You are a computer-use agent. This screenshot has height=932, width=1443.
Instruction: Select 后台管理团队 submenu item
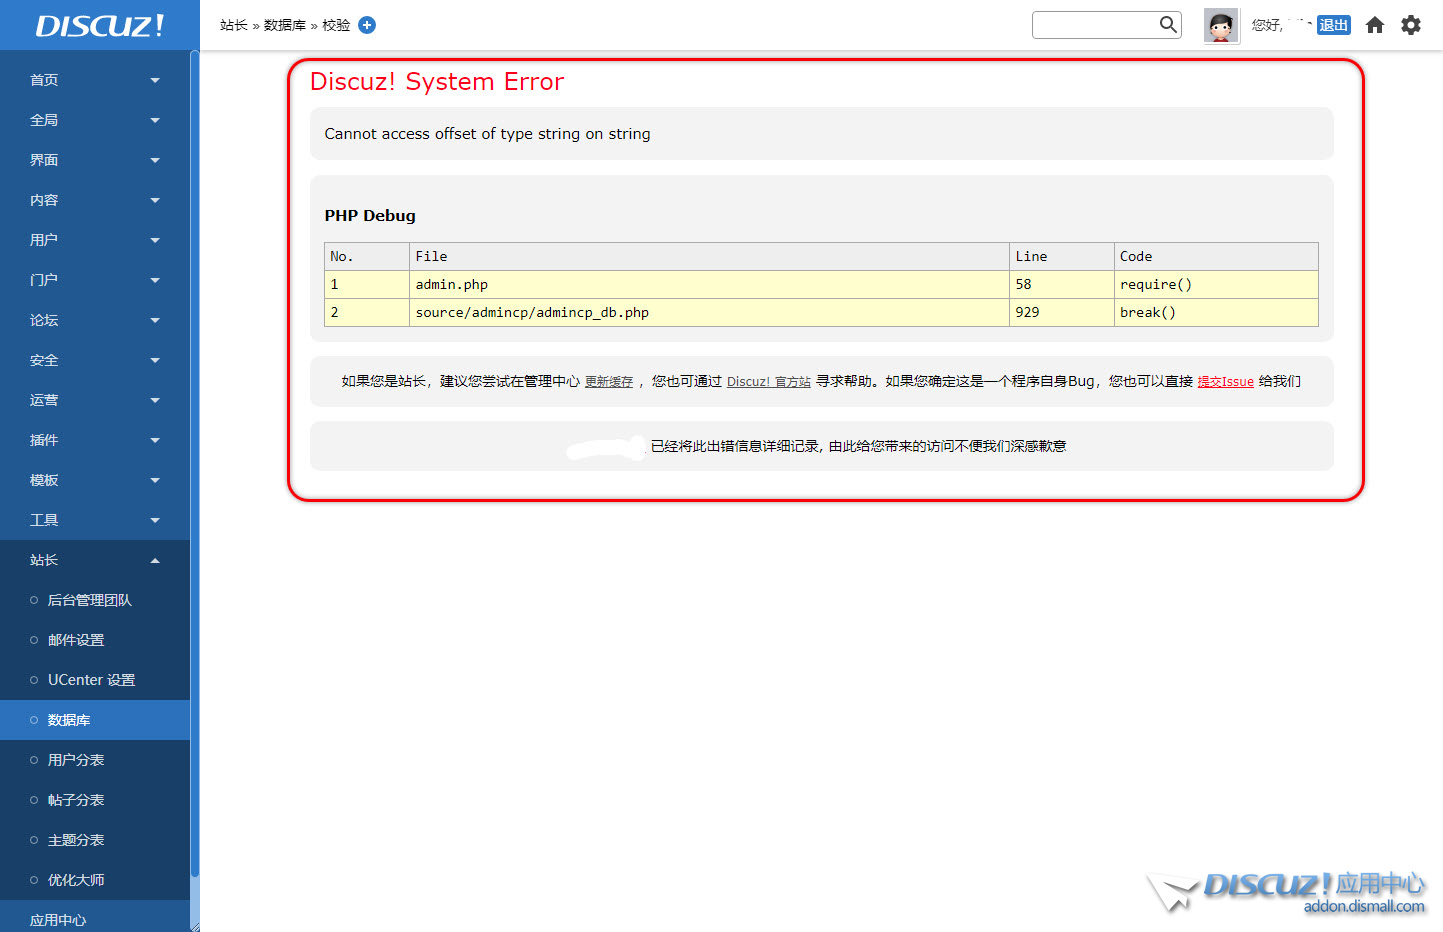[x=95, y=600]
